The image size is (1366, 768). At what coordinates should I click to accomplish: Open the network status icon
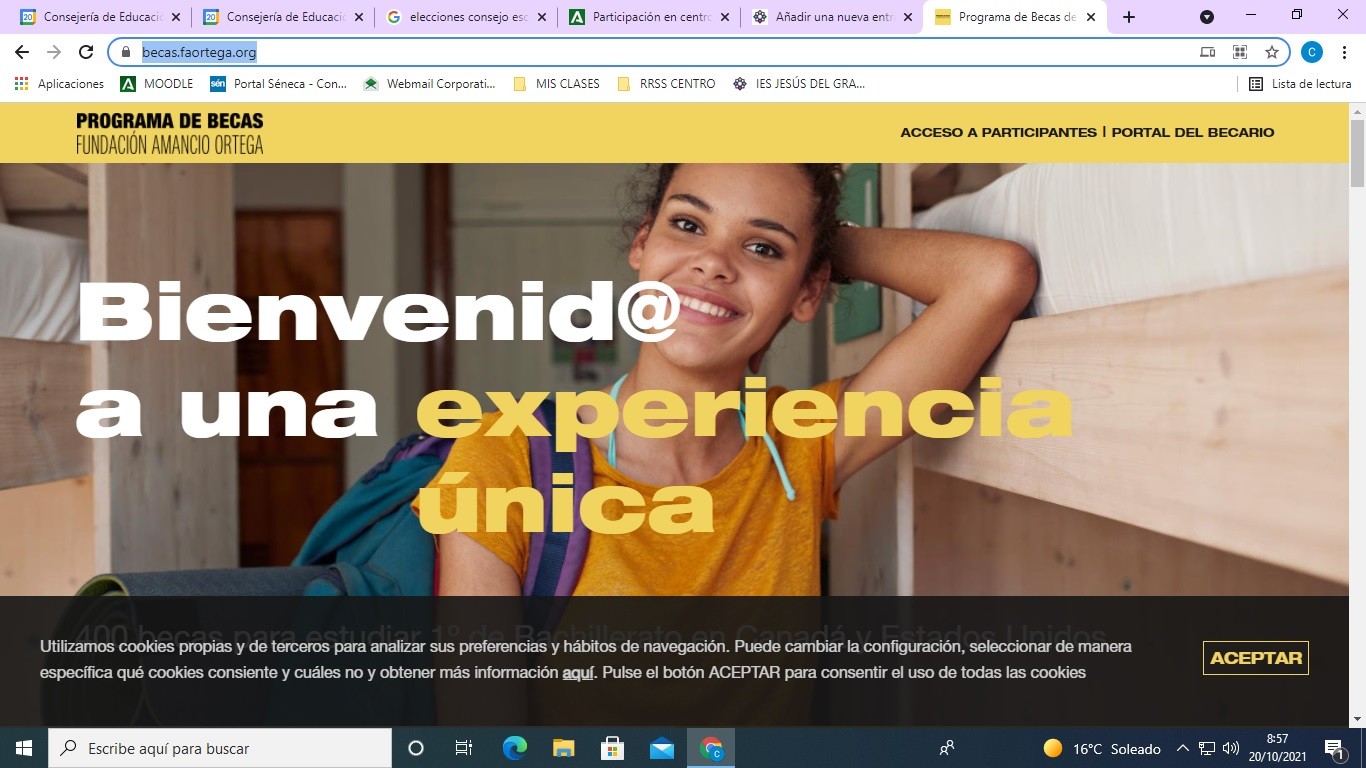click(1207, 748)
